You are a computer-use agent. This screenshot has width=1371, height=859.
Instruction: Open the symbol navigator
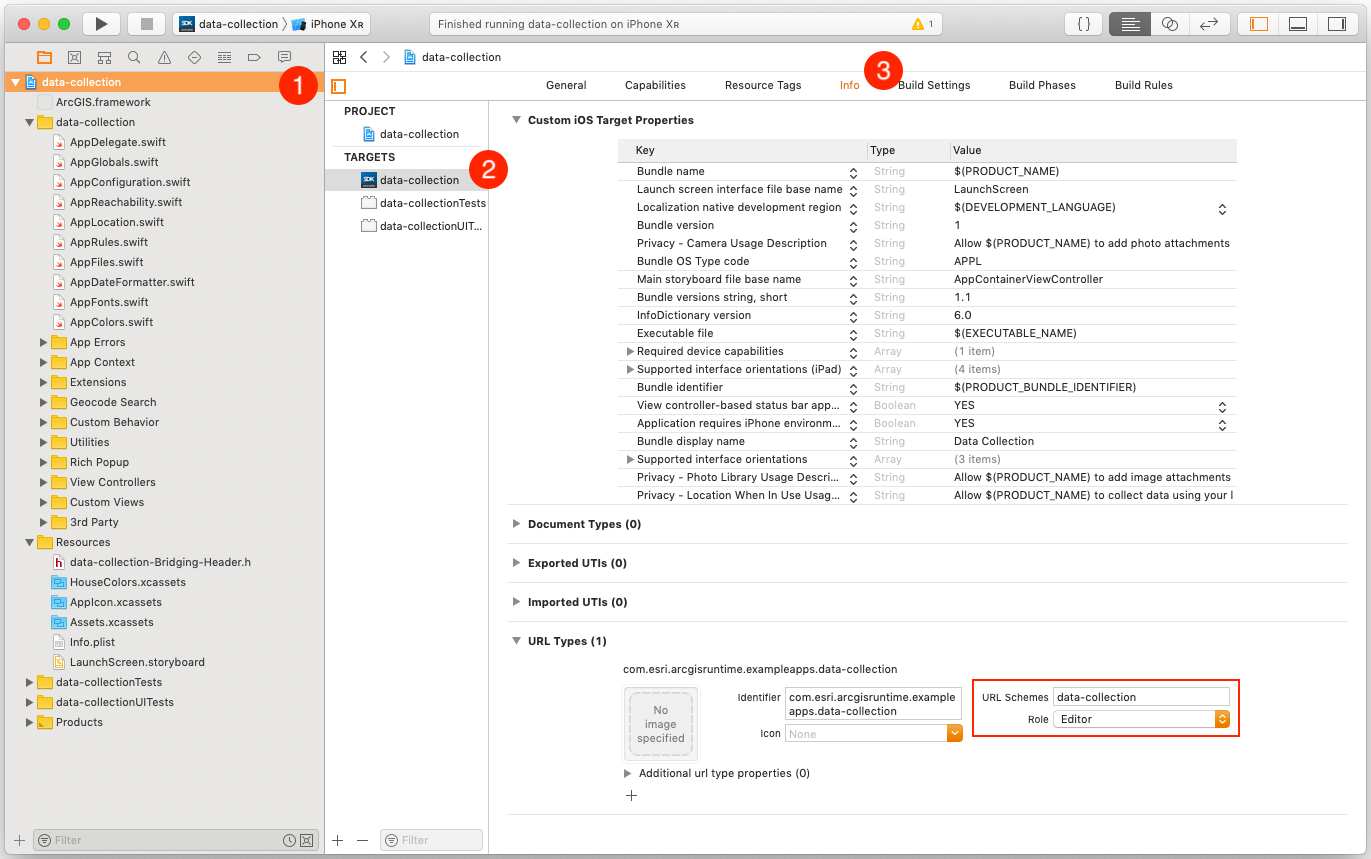click(104, 57)
